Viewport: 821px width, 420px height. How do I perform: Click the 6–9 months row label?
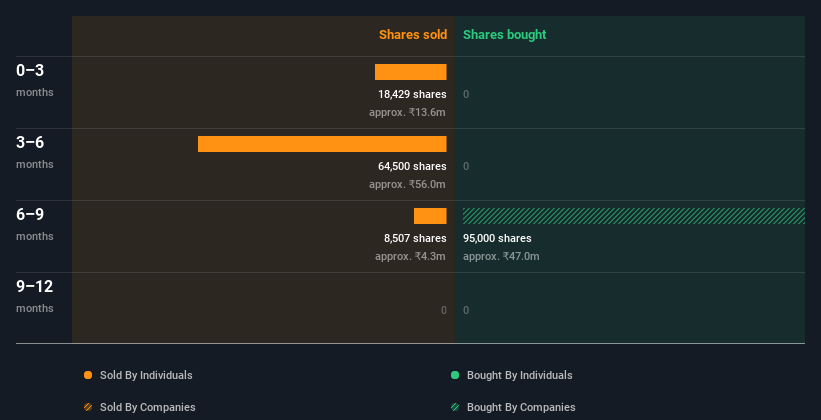35,224
